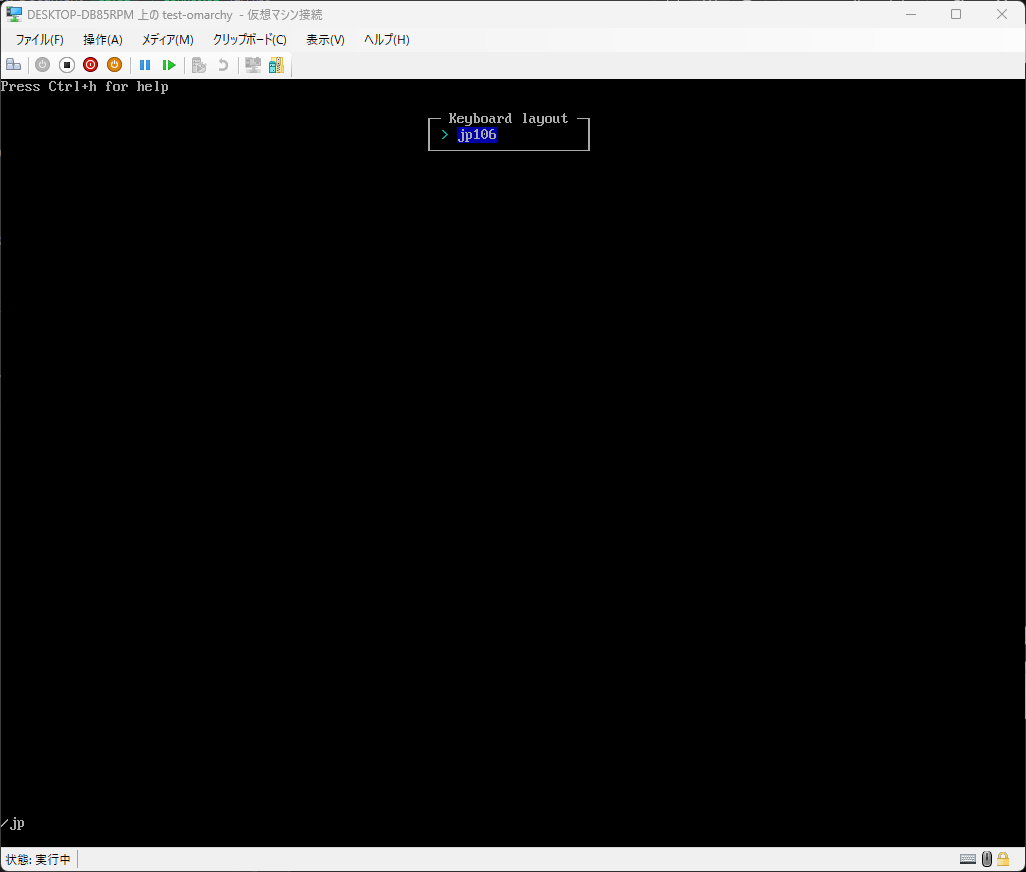Open the メディア(M) menu

[x=168, y=40]
